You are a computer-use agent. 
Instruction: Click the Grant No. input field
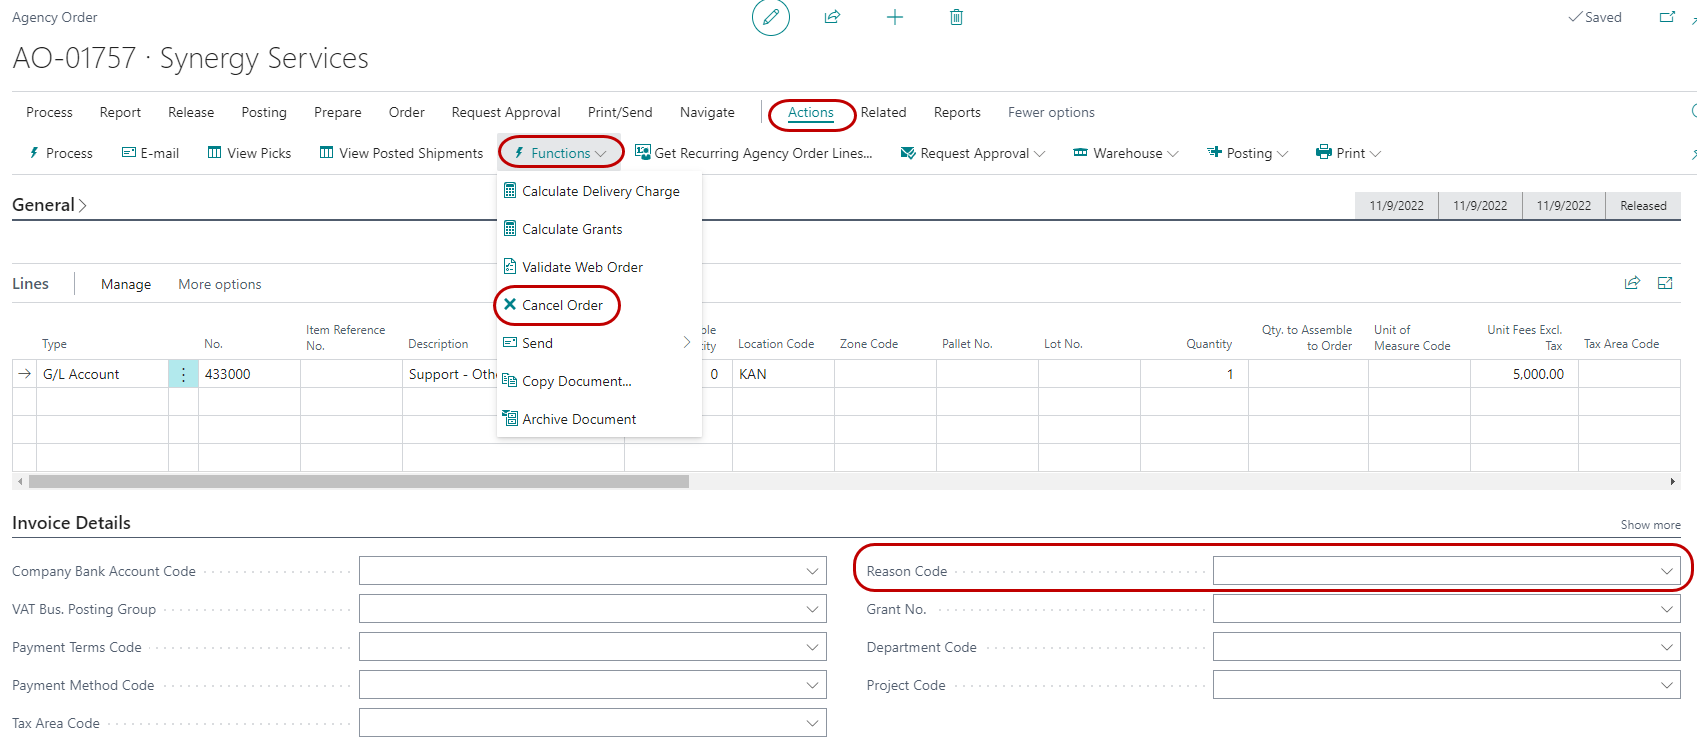(1435, 609)
